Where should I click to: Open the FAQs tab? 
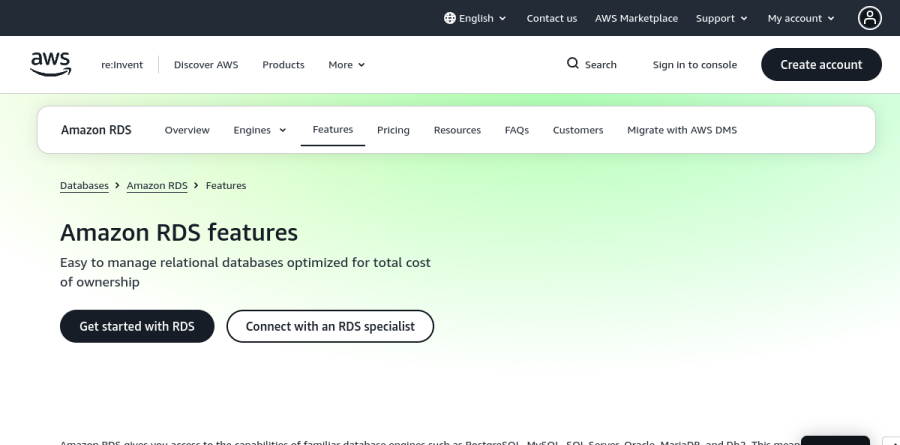pyautogui.click(x=517, y=130)
